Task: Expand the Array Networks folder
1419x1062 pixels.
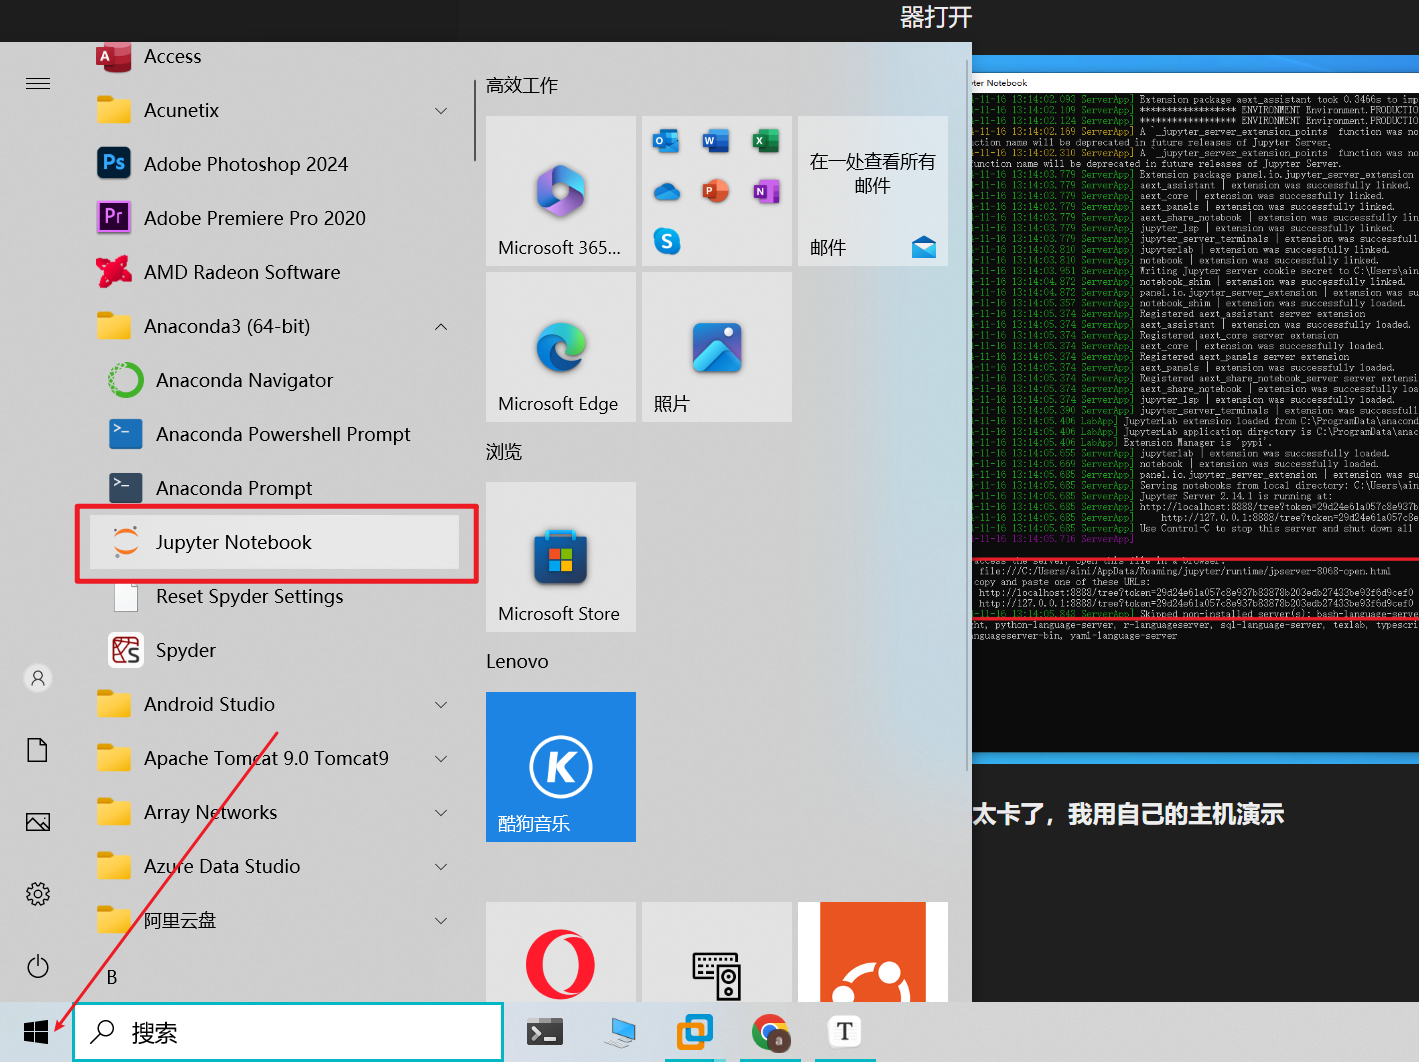Action: 441,812
